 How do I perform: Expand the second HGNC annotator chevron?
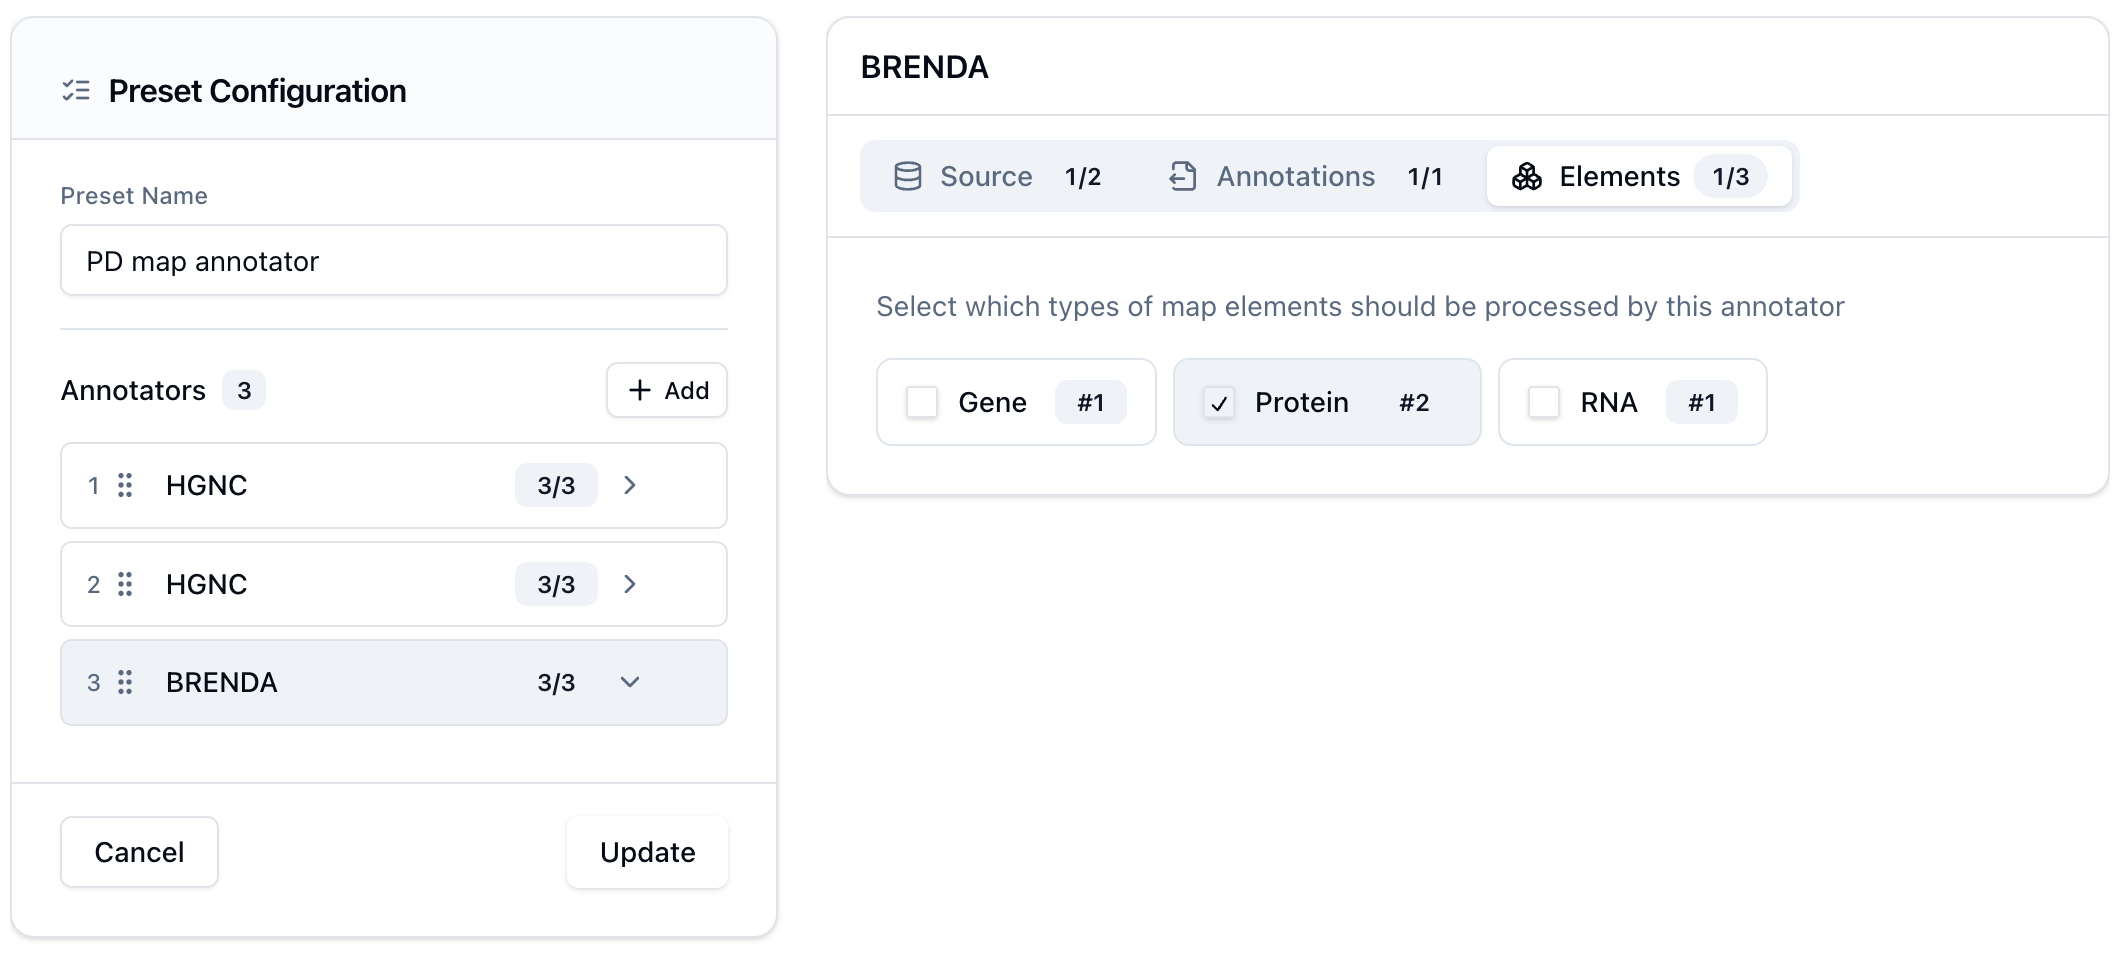629,584
